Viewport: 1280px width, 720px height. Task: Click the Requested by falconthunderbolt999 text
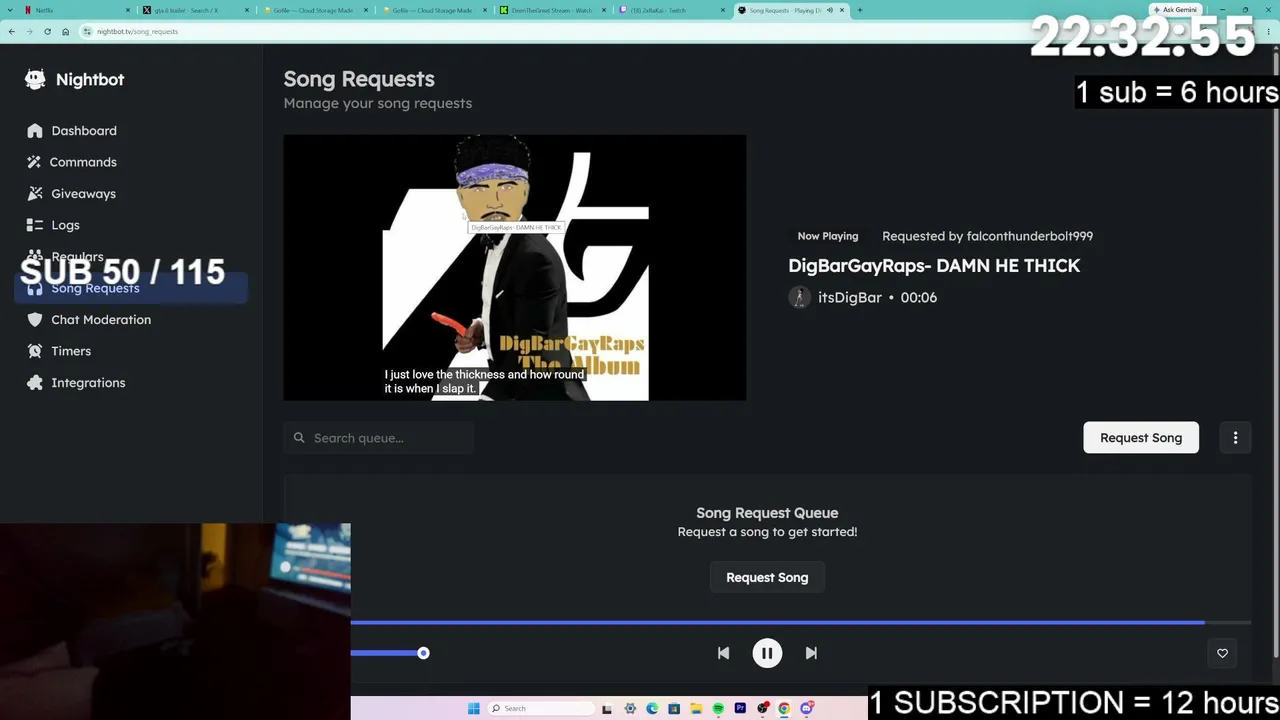pyautogui.click(x=987, y=236)
